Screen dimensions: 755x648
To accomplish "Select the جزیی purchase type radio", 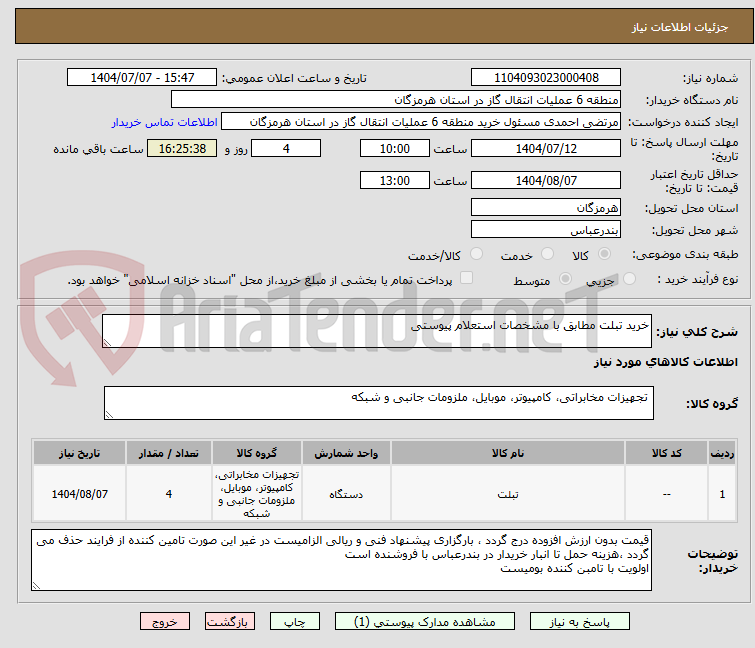I will pyautogui.click(x=629, y=279).
